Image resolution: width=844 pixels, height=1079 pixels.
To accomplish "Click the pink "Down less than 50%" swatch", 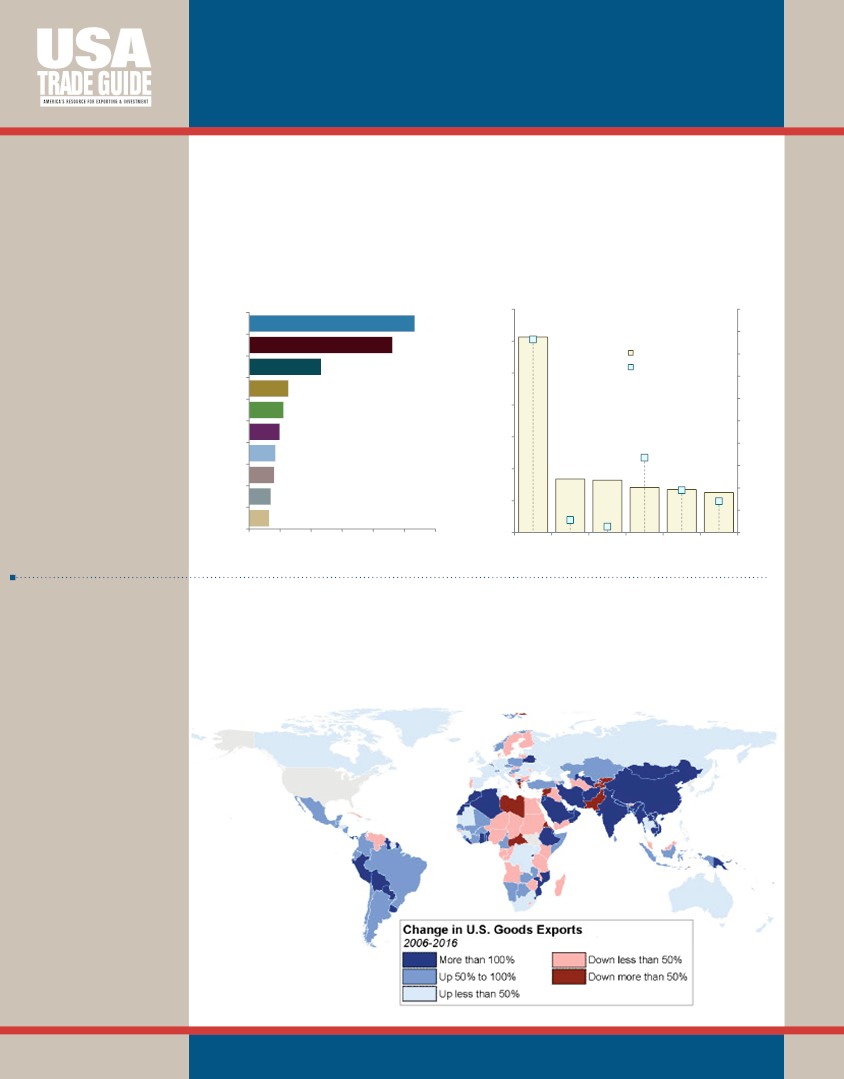I will coord(569,959).
